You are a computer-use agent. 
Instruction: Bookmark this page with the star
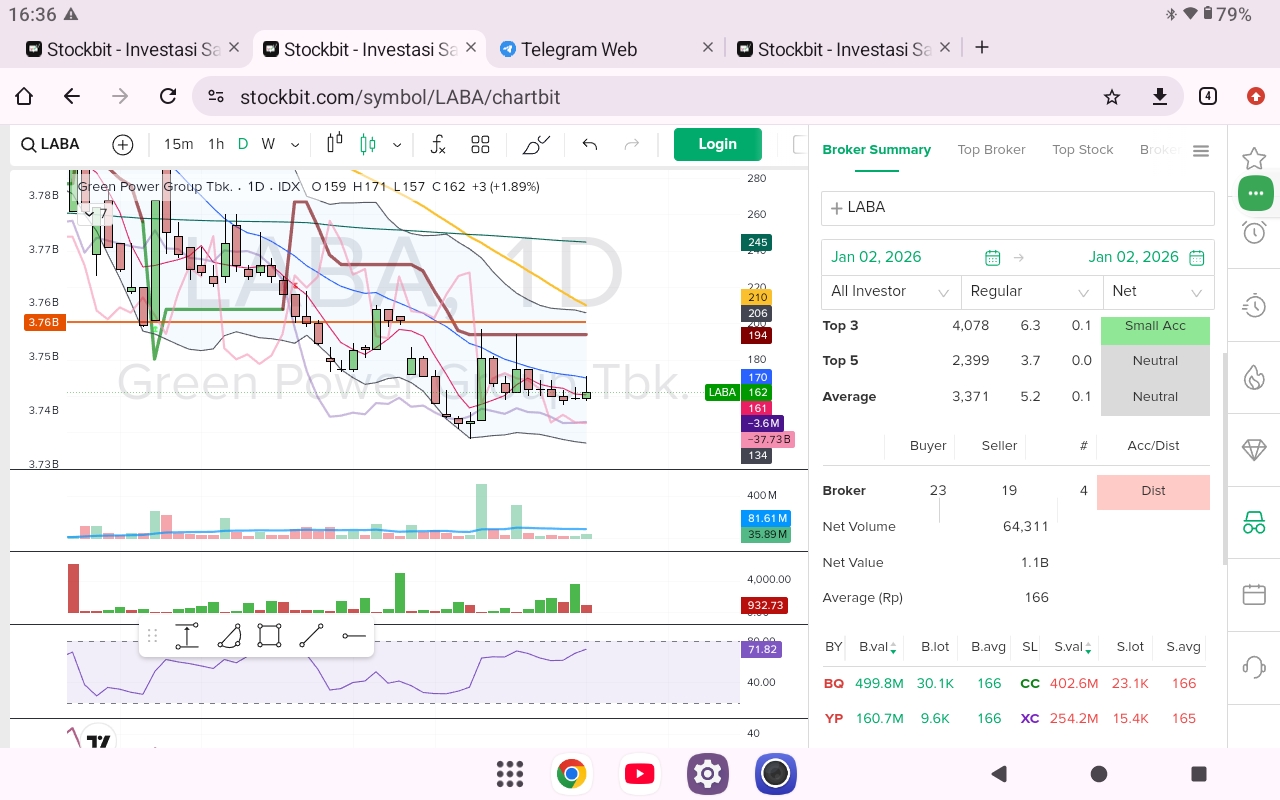coord(1112,97)
